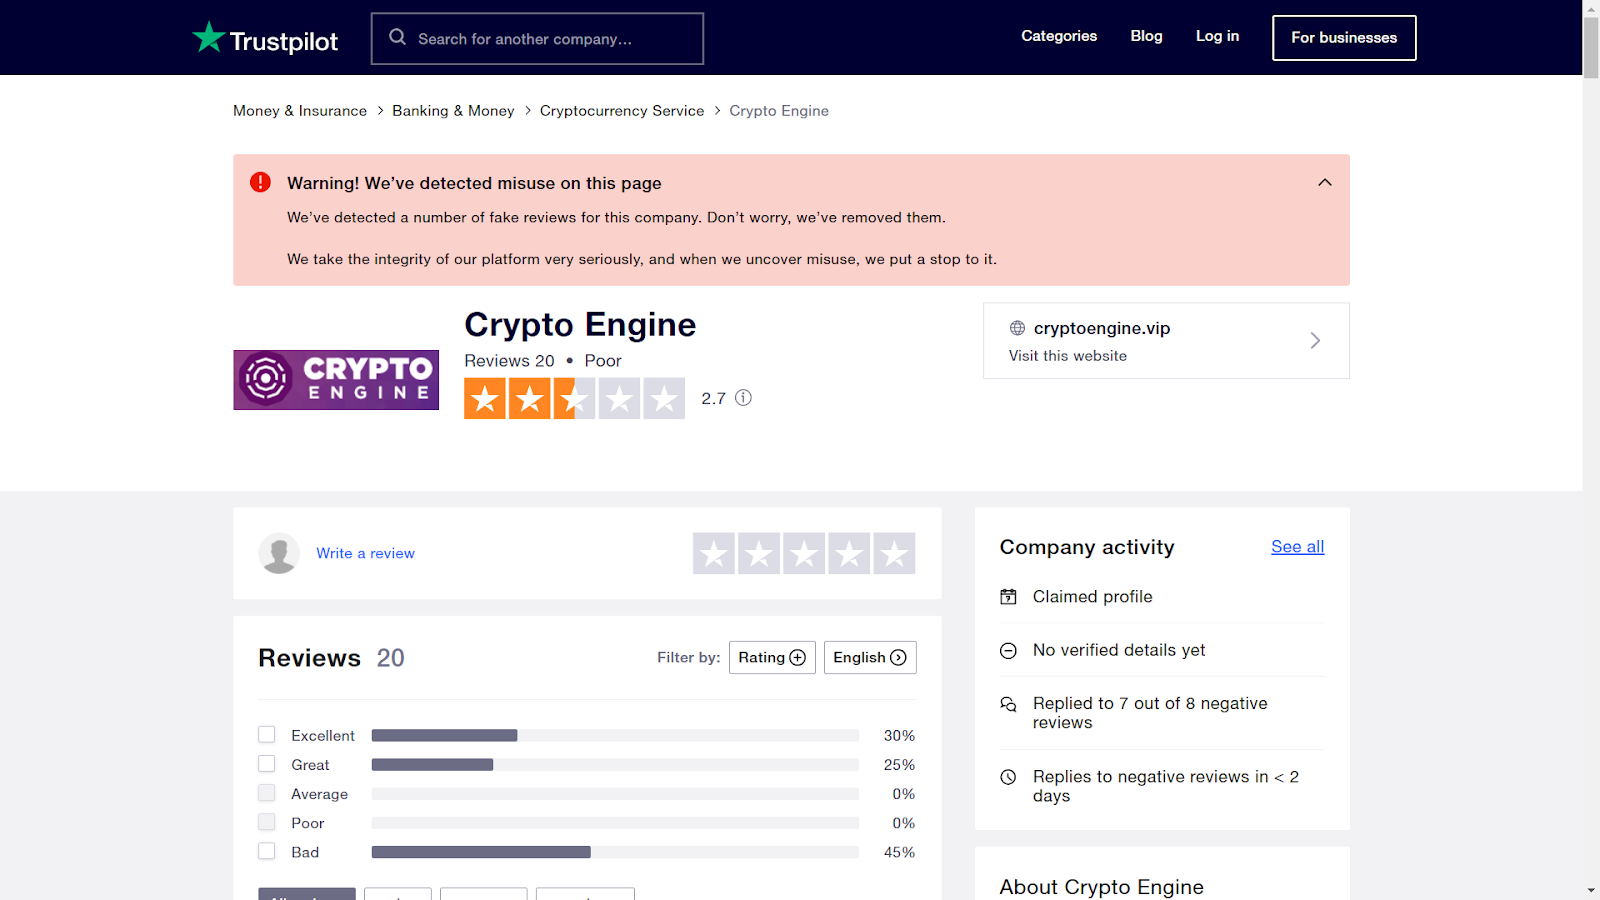Screen dimensions: 1600x900
Task: Select fourth star in Write a review
Action: coord(849,553)
